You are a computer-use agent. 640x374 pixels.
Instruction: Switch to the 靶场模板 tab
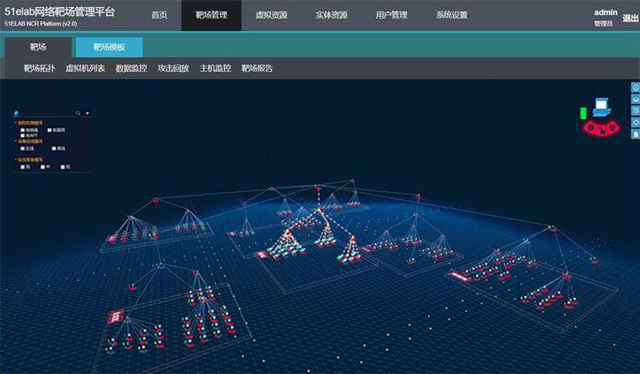point(109,47)
